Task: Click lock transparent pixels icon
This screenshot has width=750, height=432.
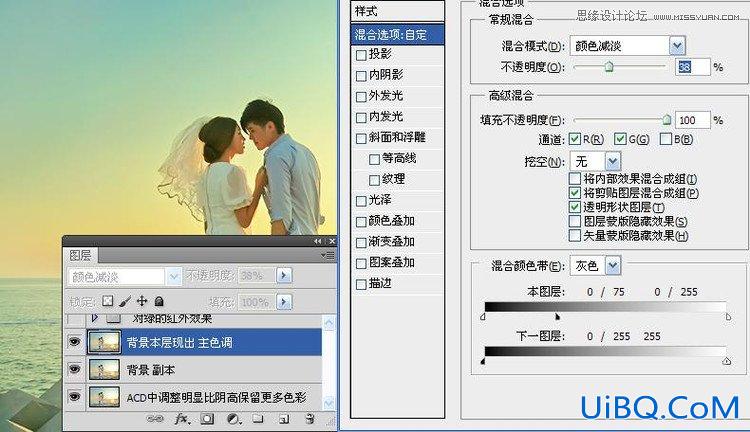Action: tap(108, 300)
